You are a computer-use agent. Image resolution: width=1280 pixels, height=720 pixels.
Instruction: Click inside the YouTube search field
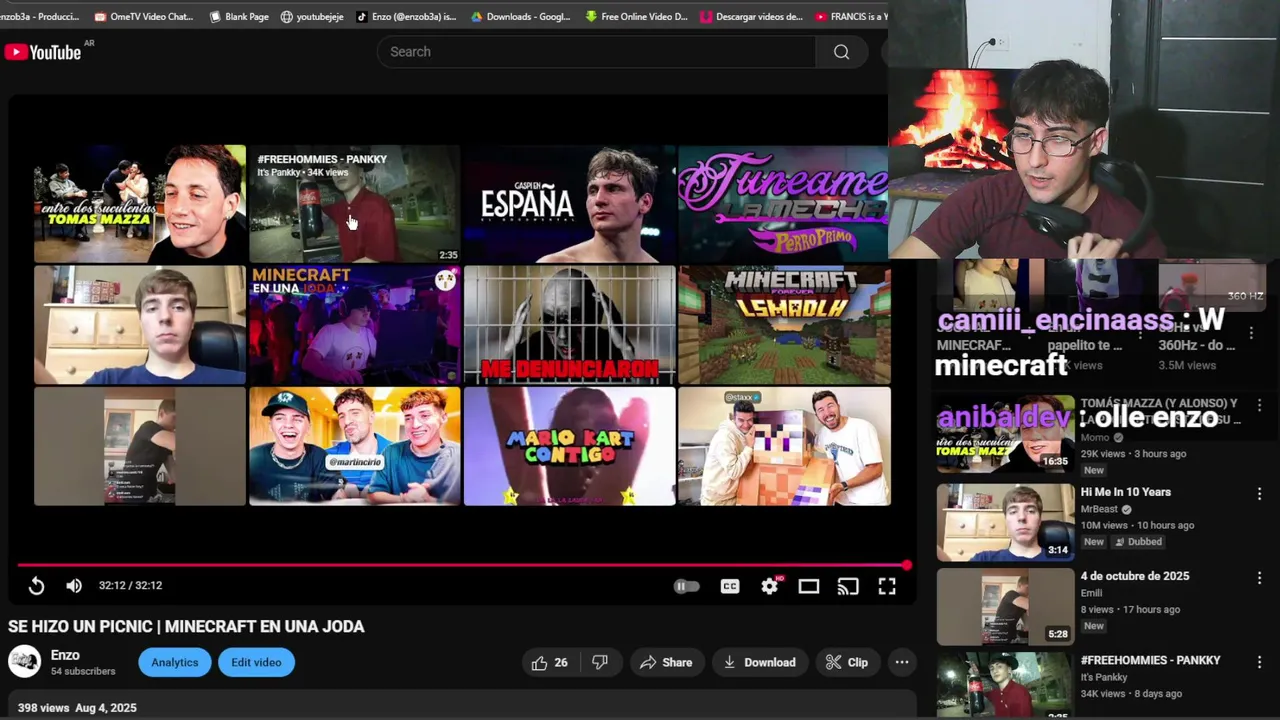coord(596,52)
